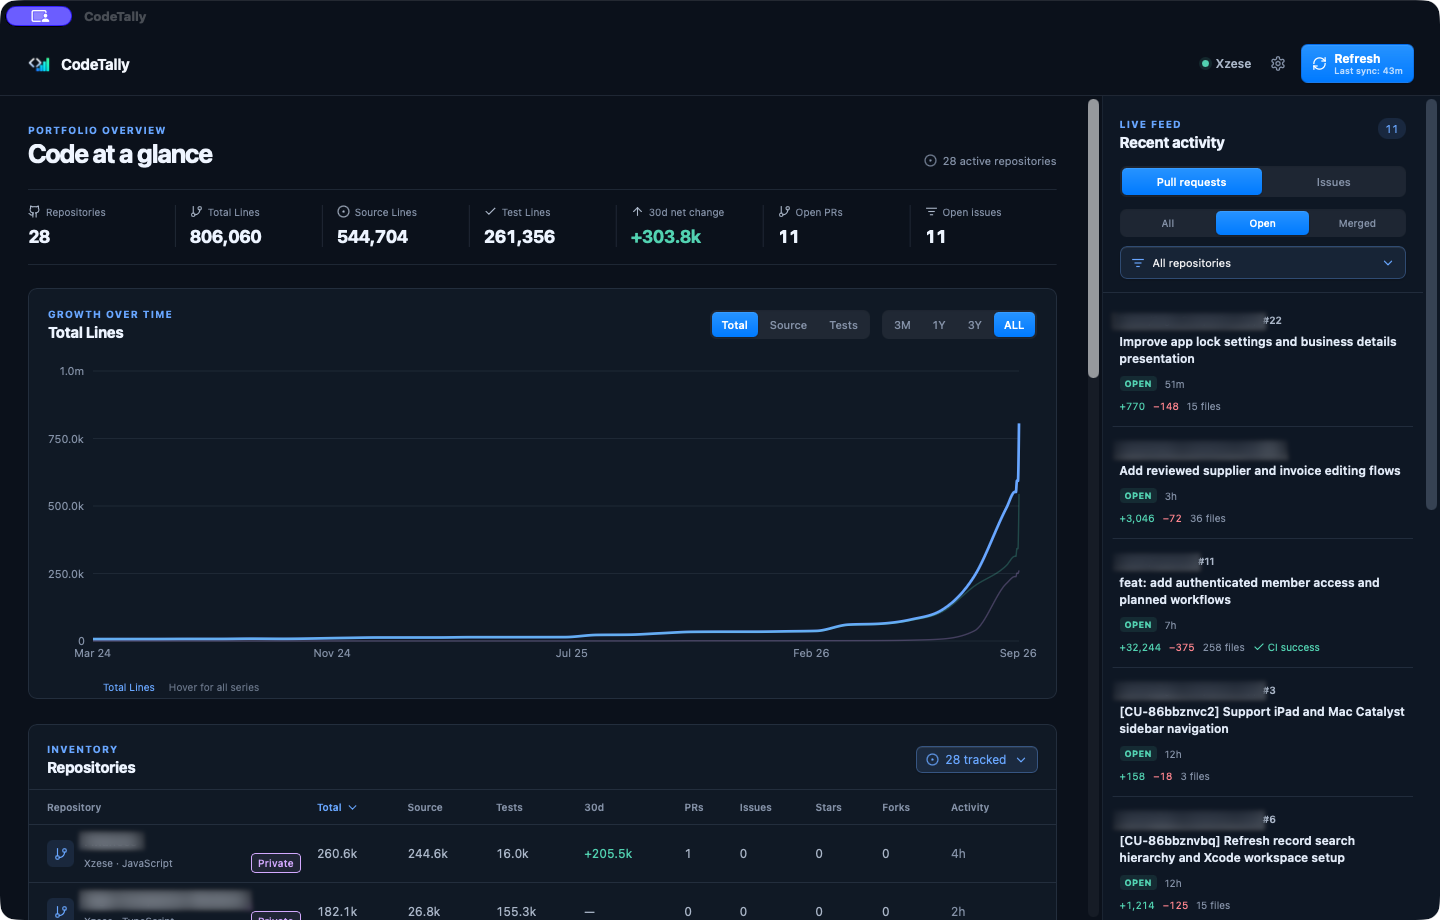Screen dimensions: 1440x920
Task: Switch to Issues tab
Action: (1333, 182)
